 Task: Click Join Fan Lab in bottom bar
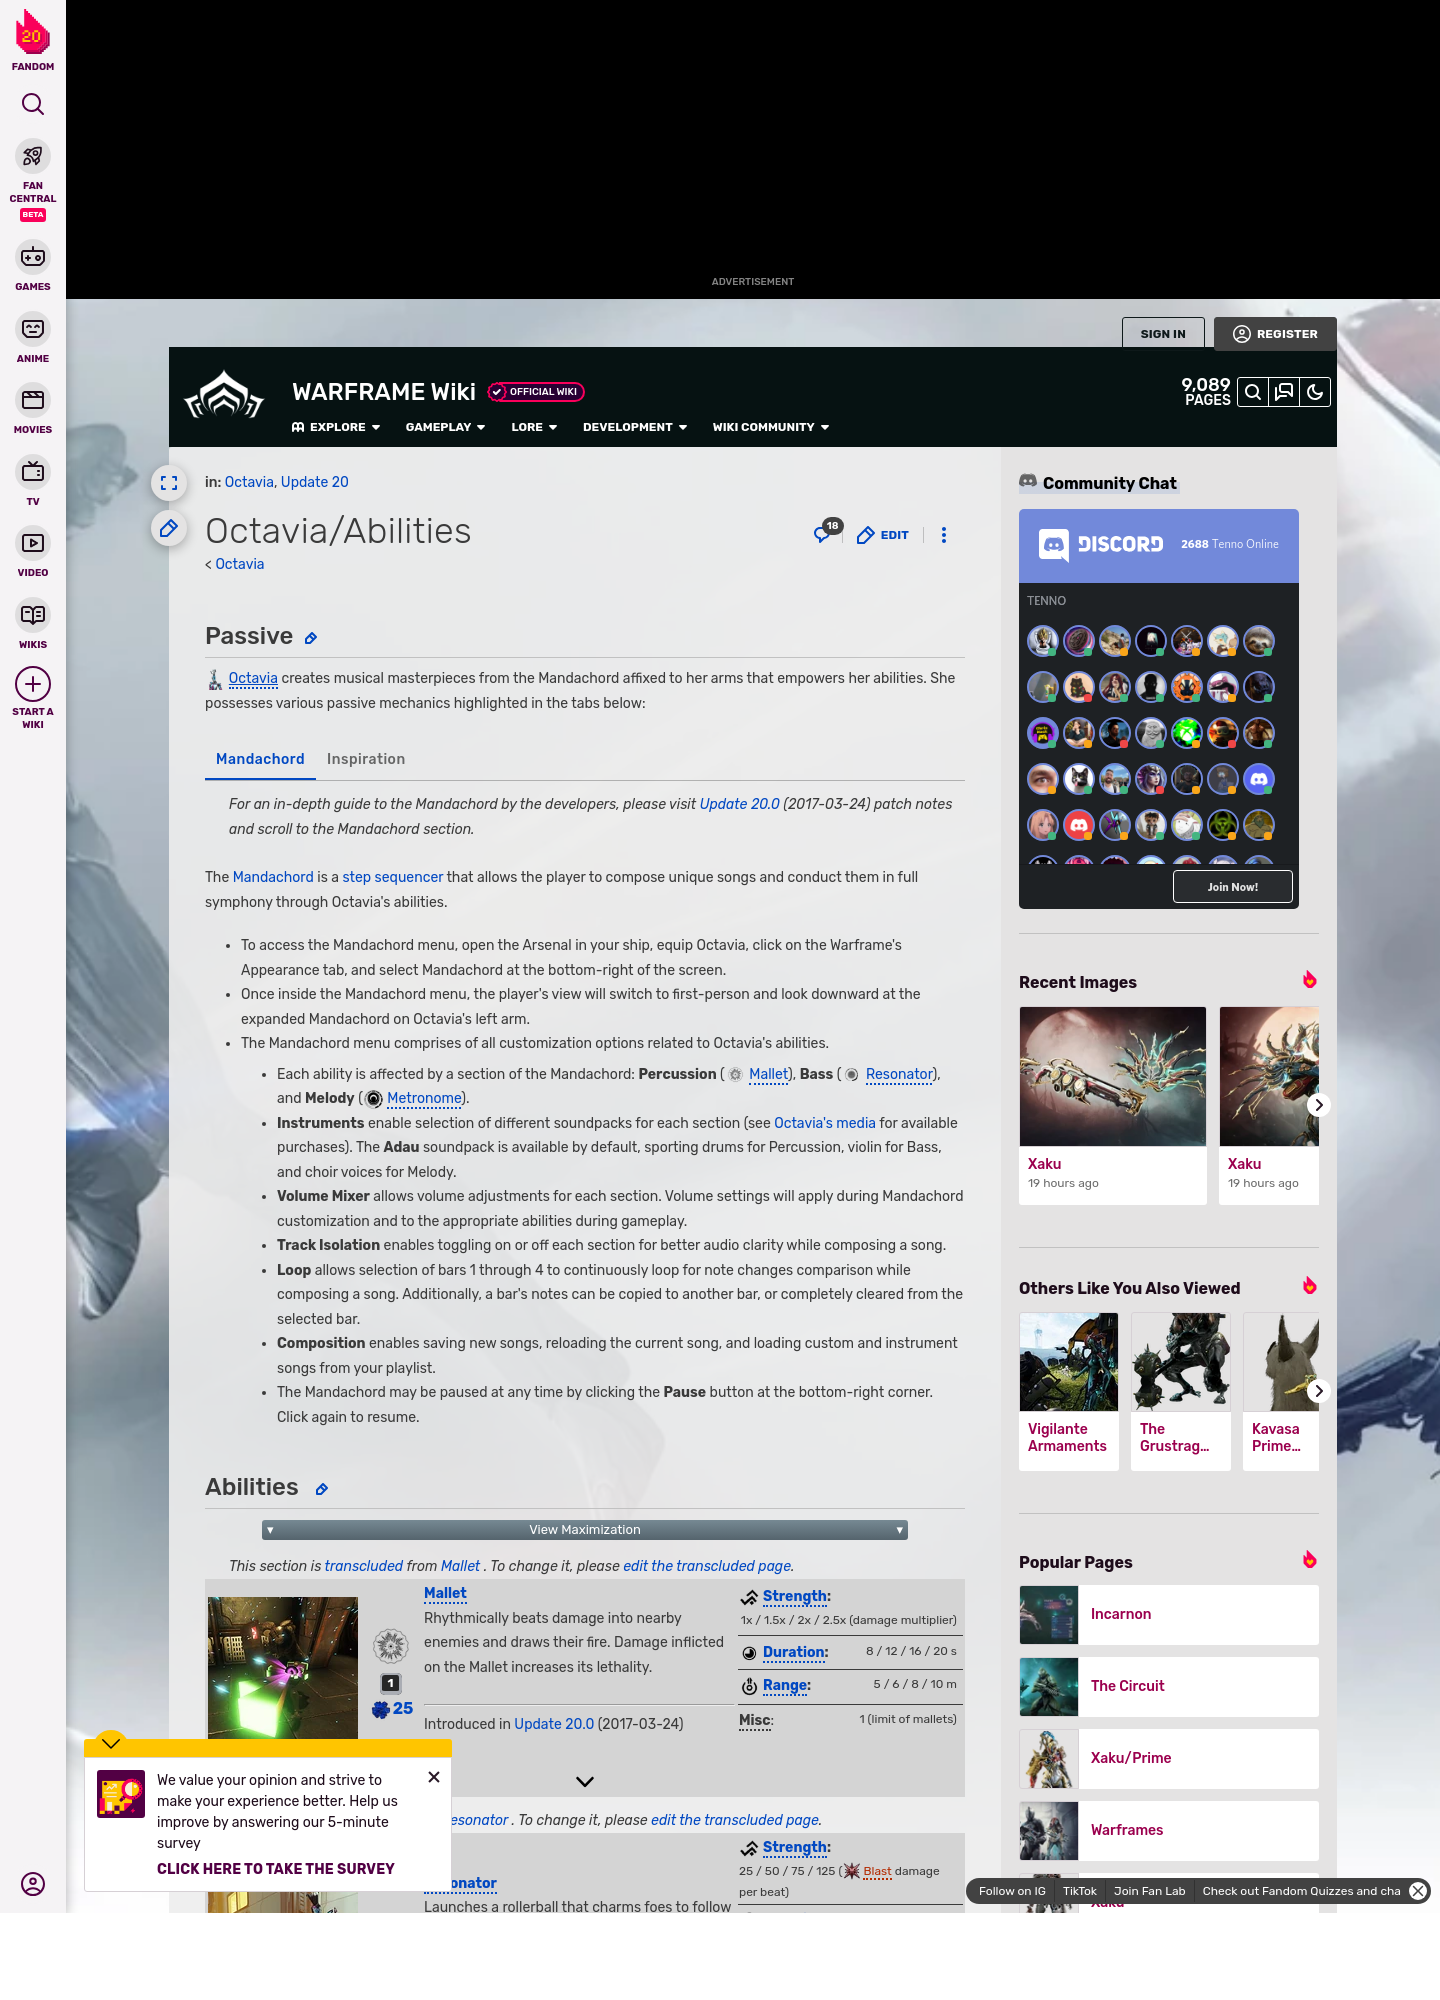point(1149,1891)
